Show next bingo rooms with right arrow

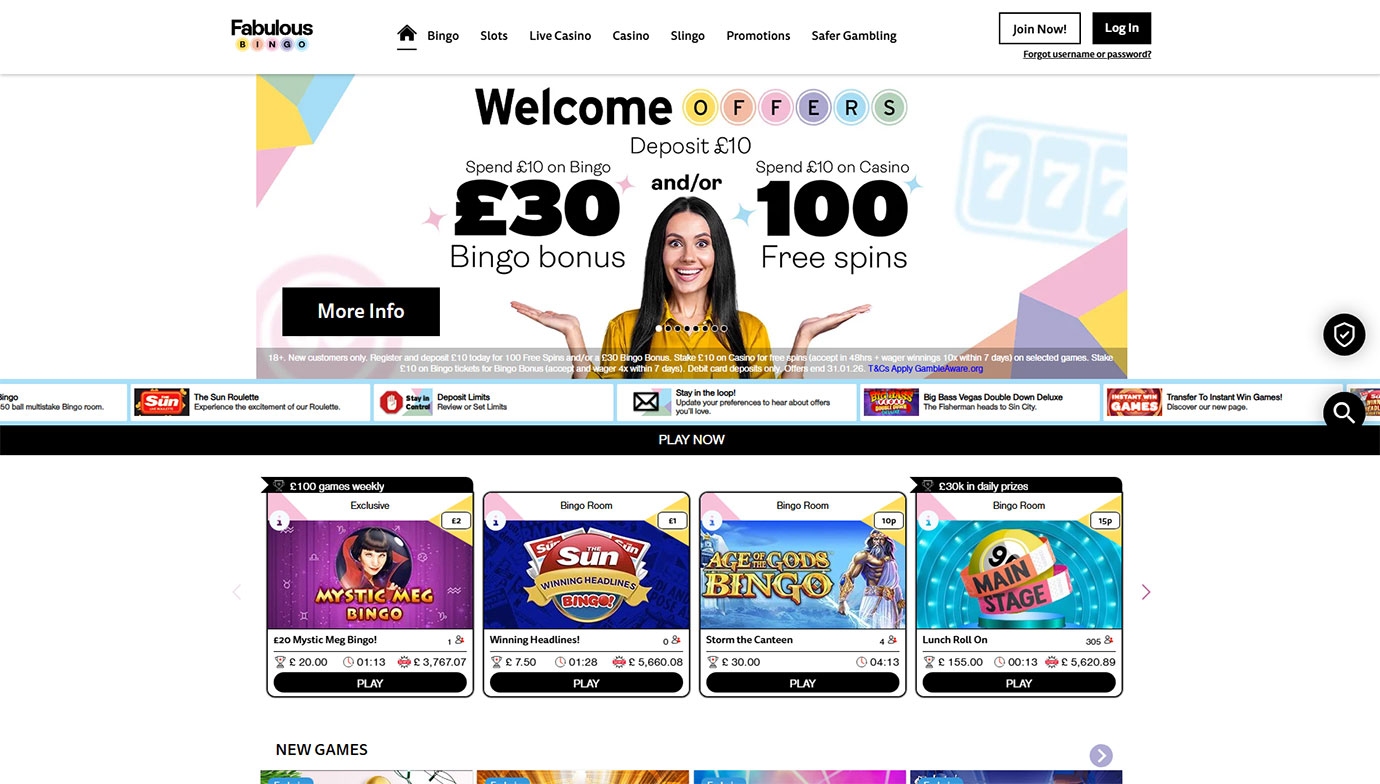click(x=1146, y=592)
